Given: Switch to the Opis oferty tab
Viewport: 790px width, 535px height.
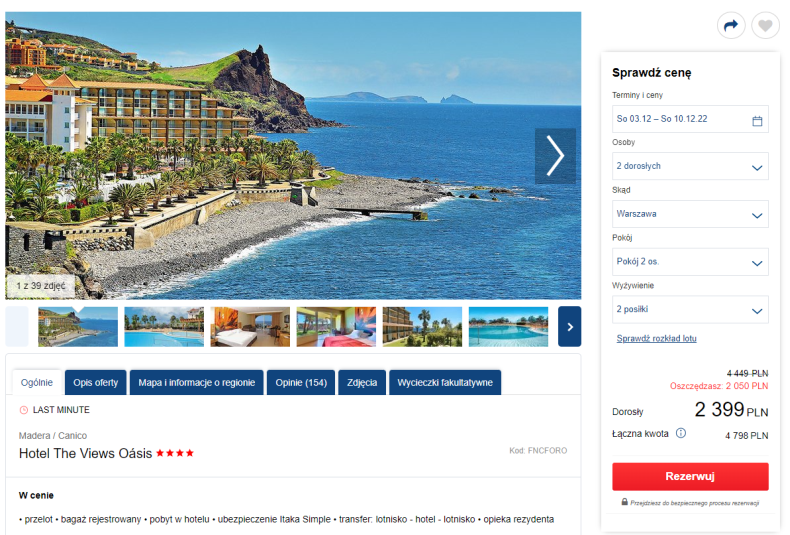Looking at the screenshot, I should 96,382.
